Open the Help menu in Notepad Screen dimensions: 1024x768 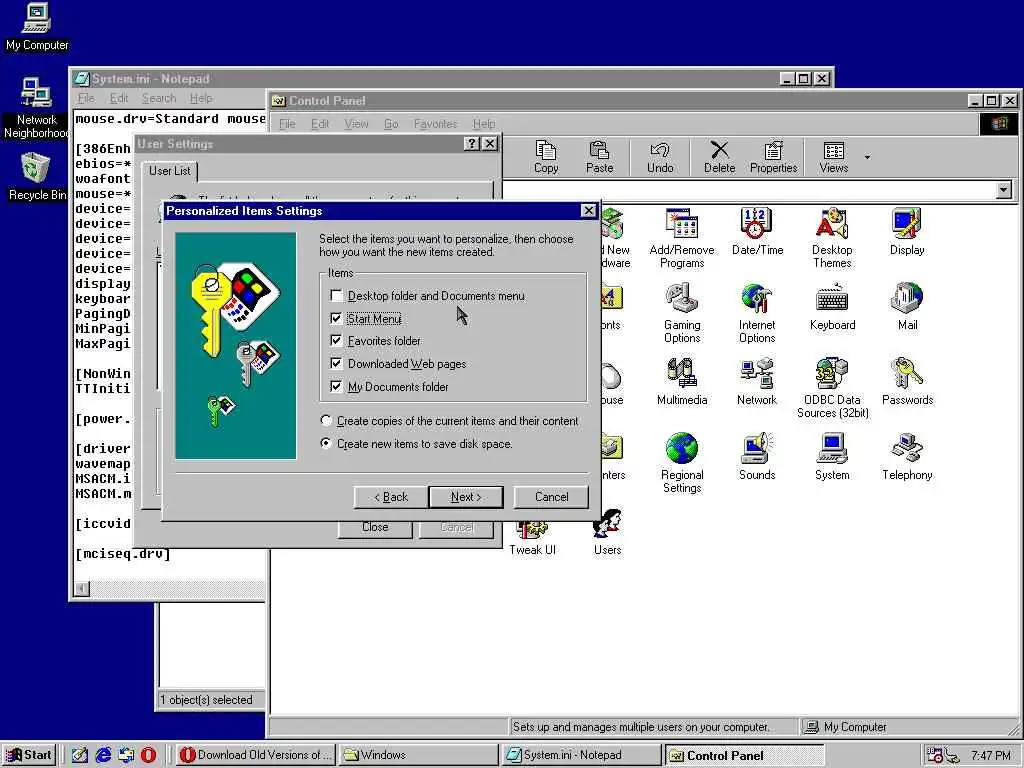[201, 98]
